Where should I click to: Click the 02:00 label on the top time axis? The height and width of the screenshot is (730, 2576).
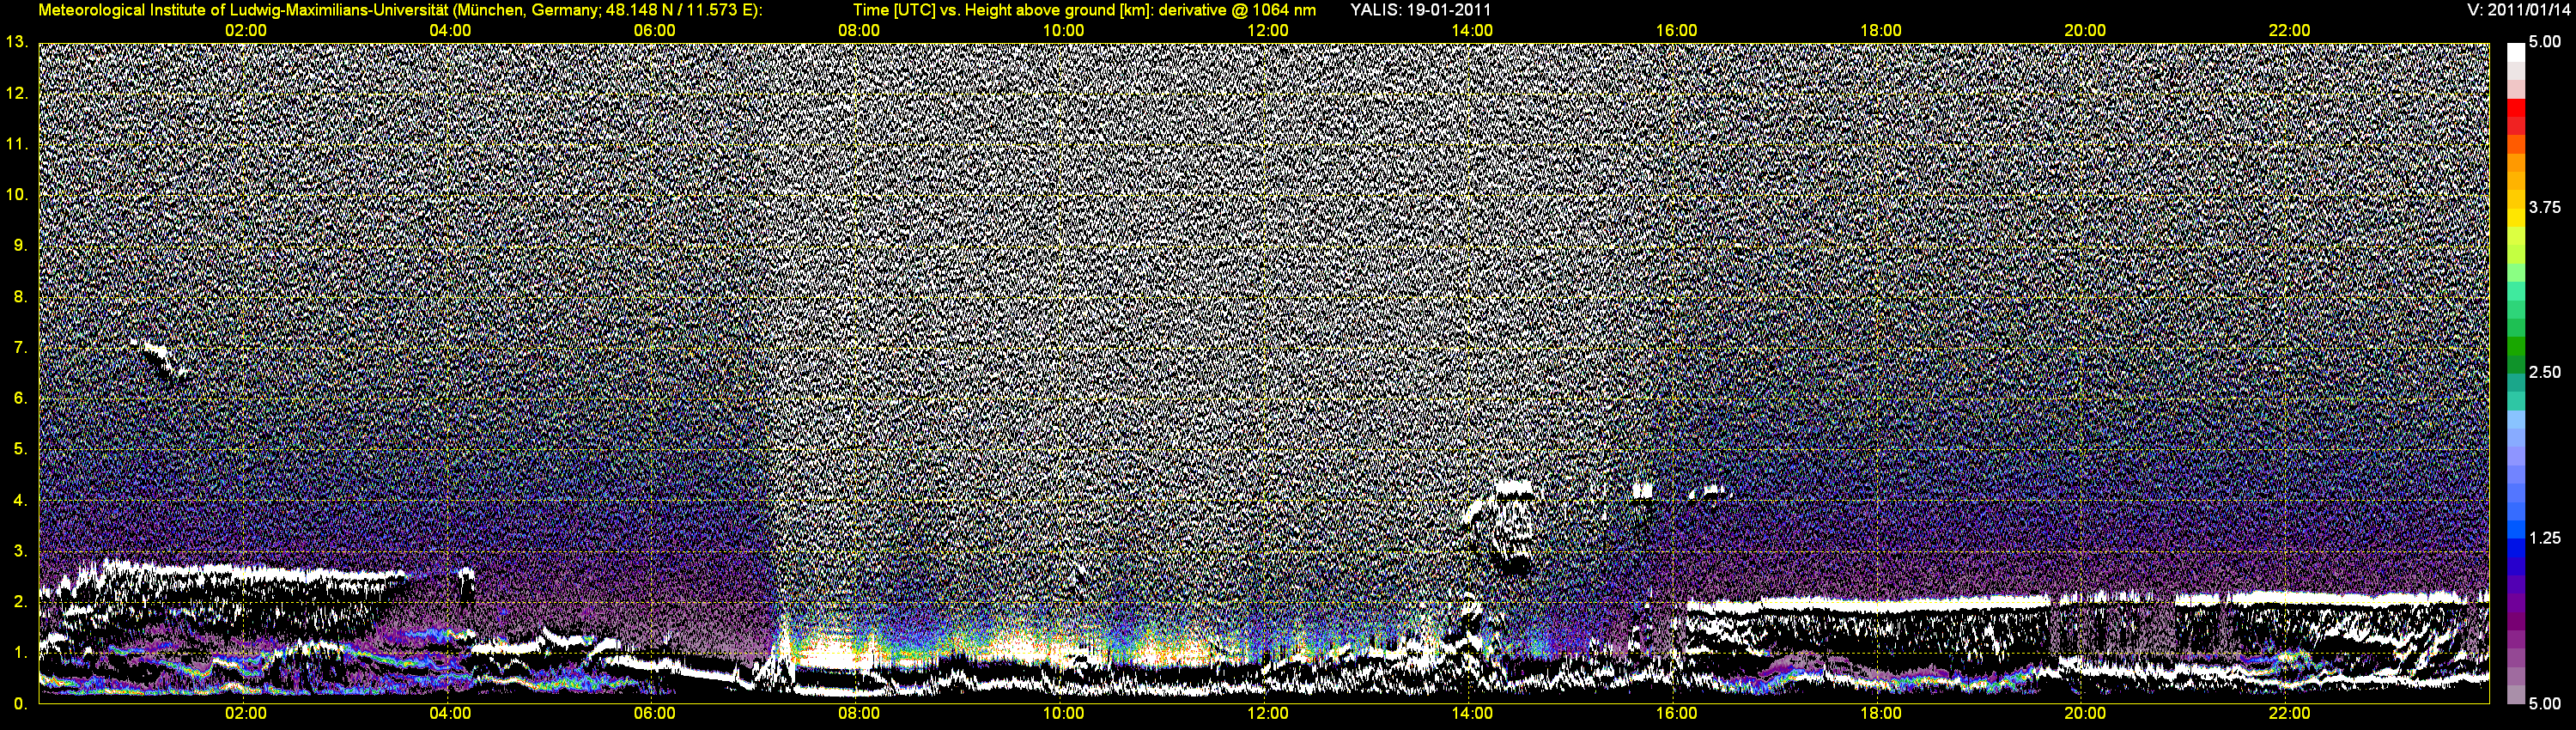tap(246, 31)
